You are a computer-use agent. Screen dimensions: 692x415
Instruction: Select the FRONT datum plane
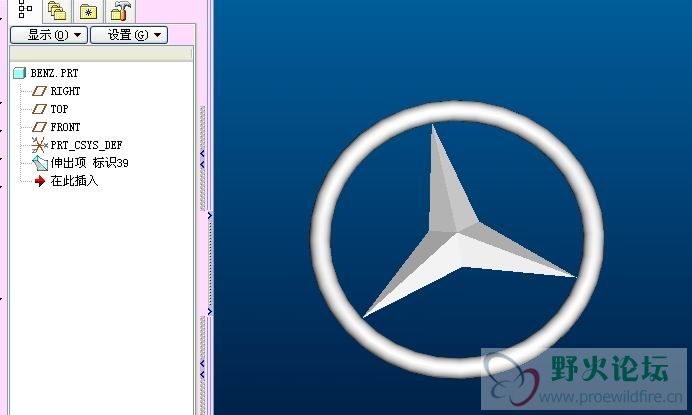click(65, 127)
